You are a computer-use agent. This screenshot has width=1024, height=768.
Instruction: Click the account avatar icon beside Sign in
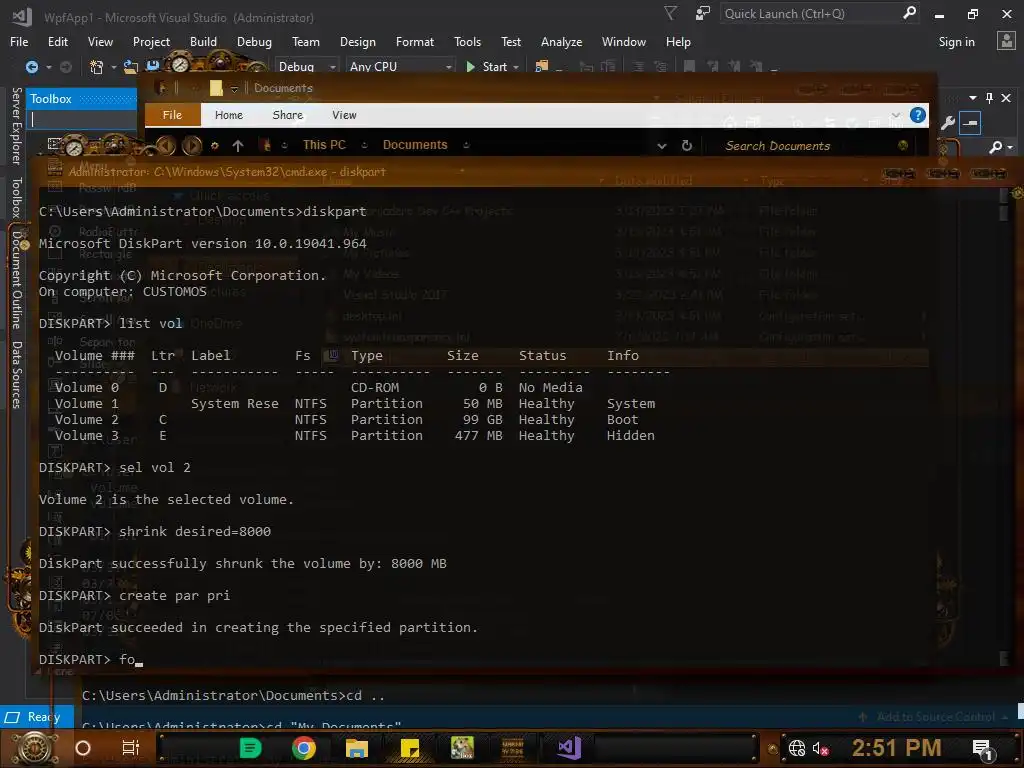1006,41
